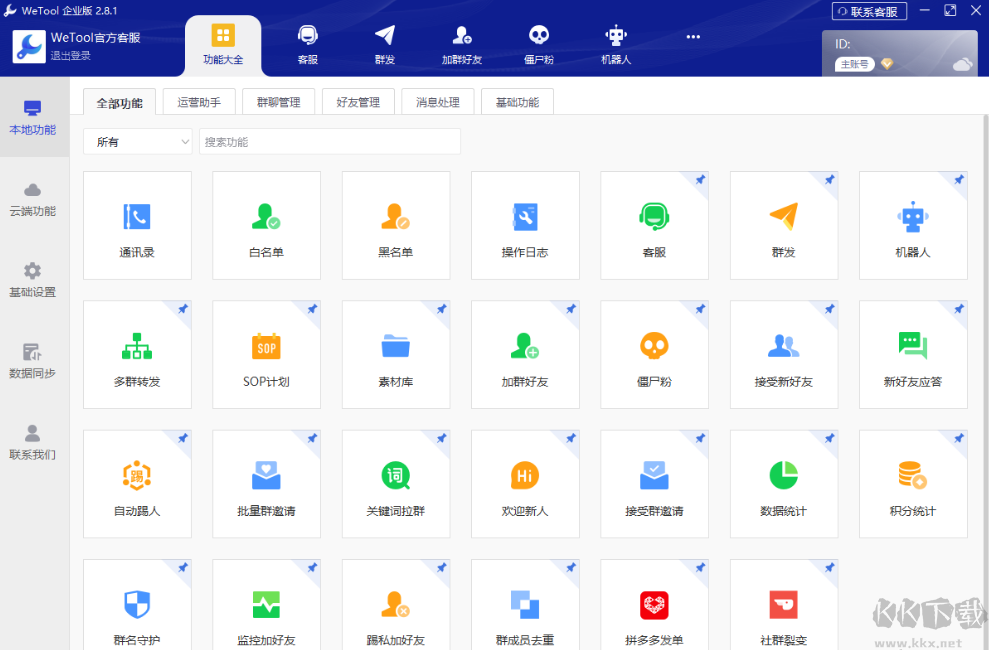Select 基础设置 in the left sidebar

(x=33, y=280)
